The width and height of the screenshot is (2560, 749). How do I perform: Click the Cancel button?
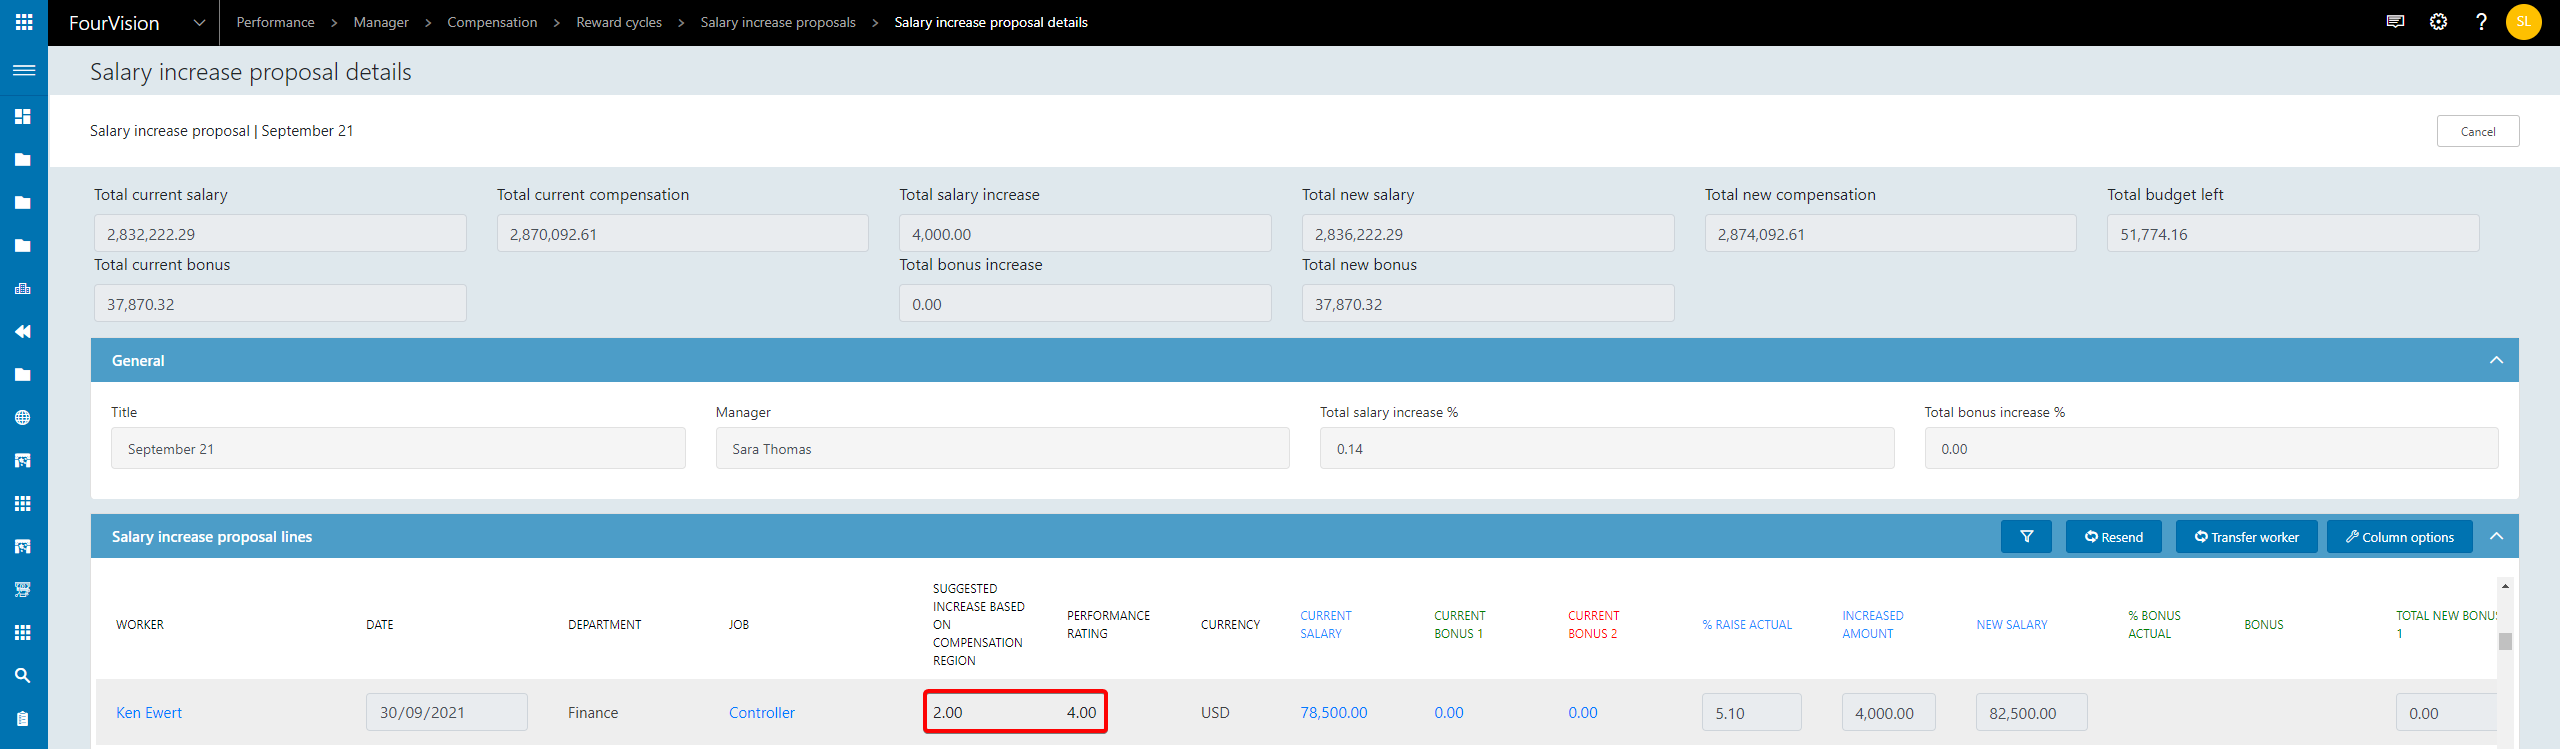tap(2478, 131)
